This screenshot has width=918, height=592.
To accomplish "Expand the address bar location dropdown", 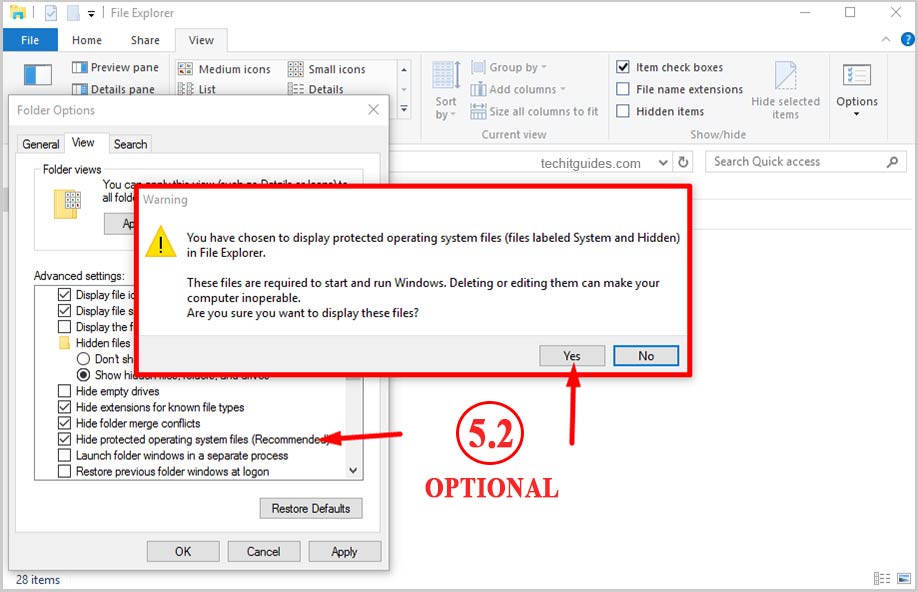I will 663,161.
